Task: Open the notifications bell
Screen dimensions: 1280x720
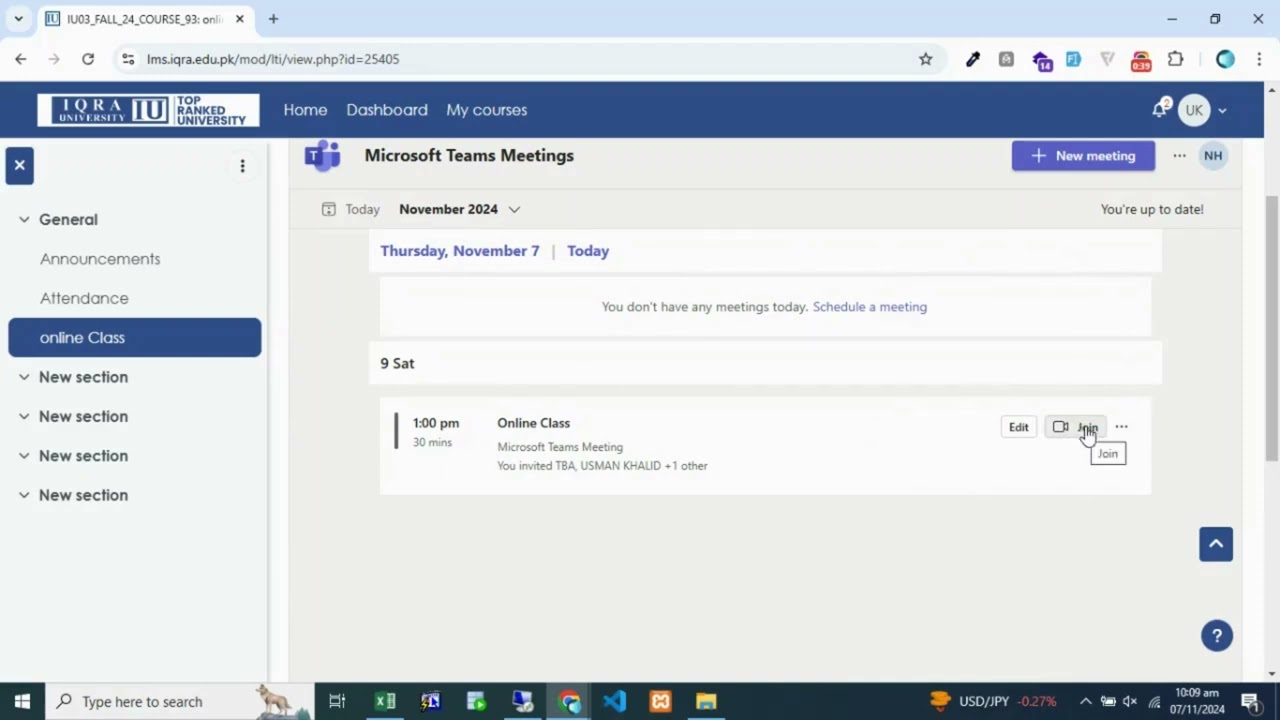Action: [x=1160, y=109]
